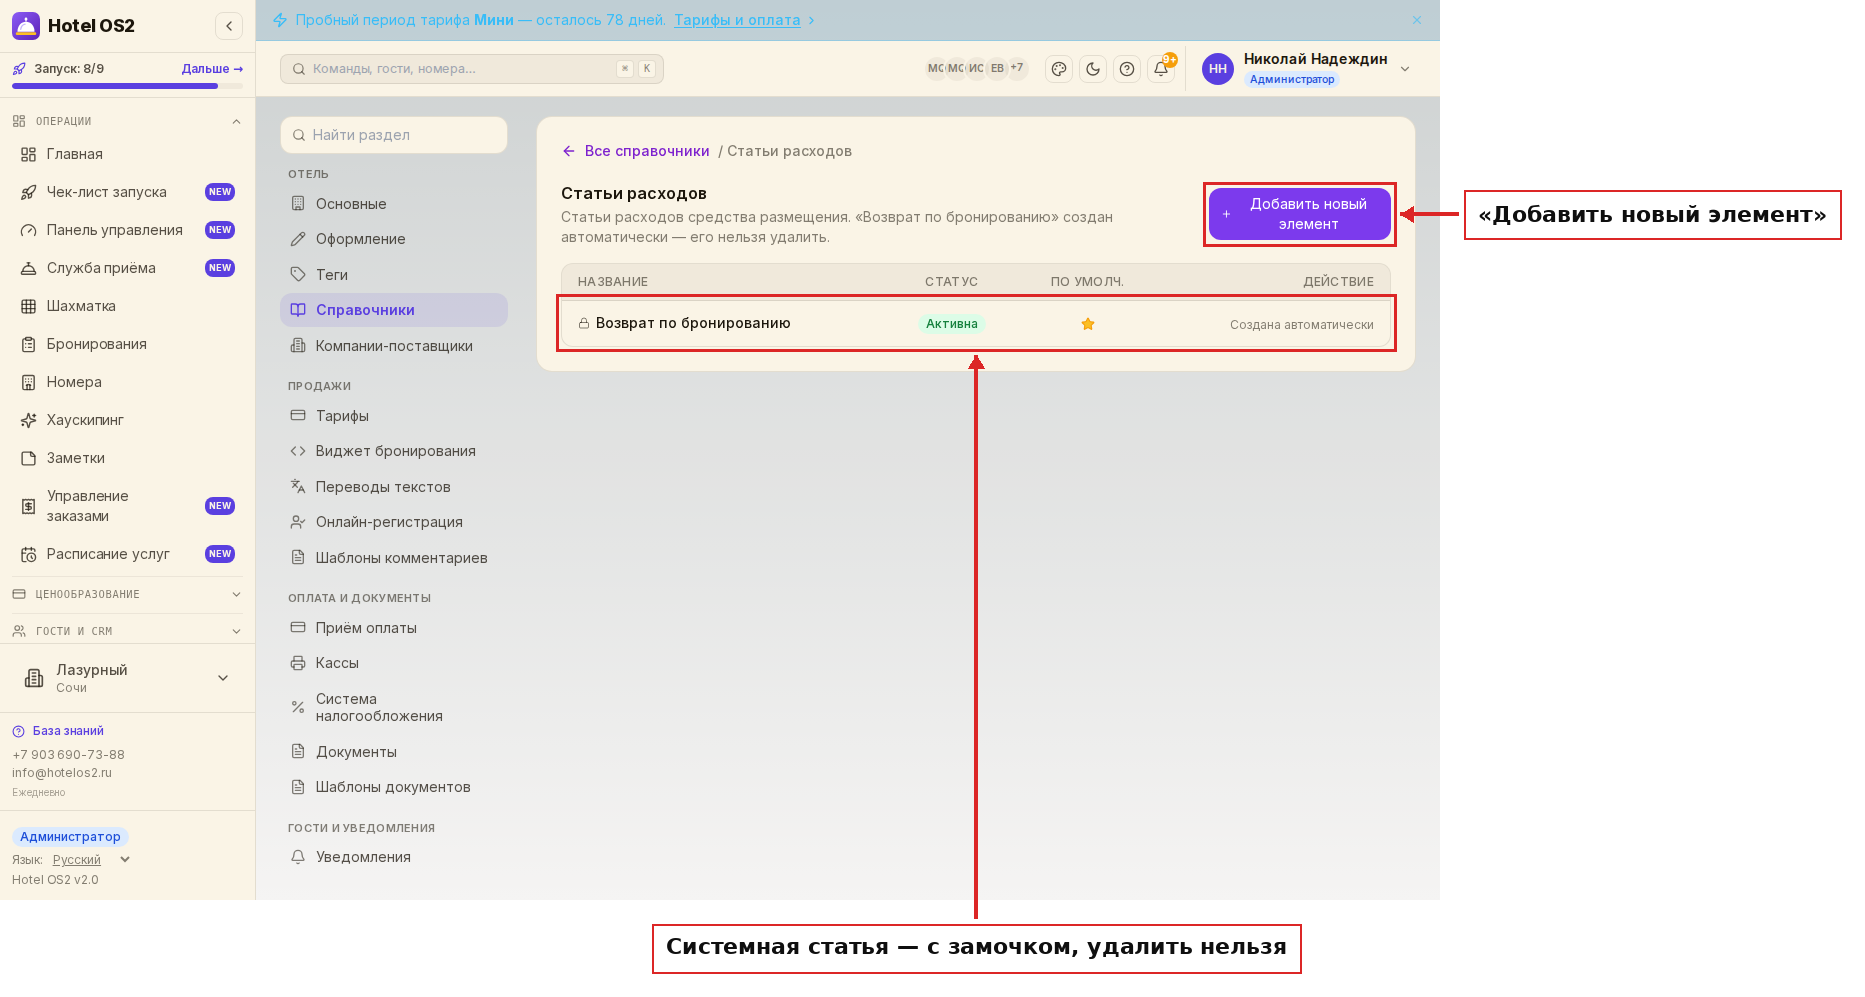Open notifications with the bell icon
This screenshot has height=997, width=1865.
[x=1161, y=69]
